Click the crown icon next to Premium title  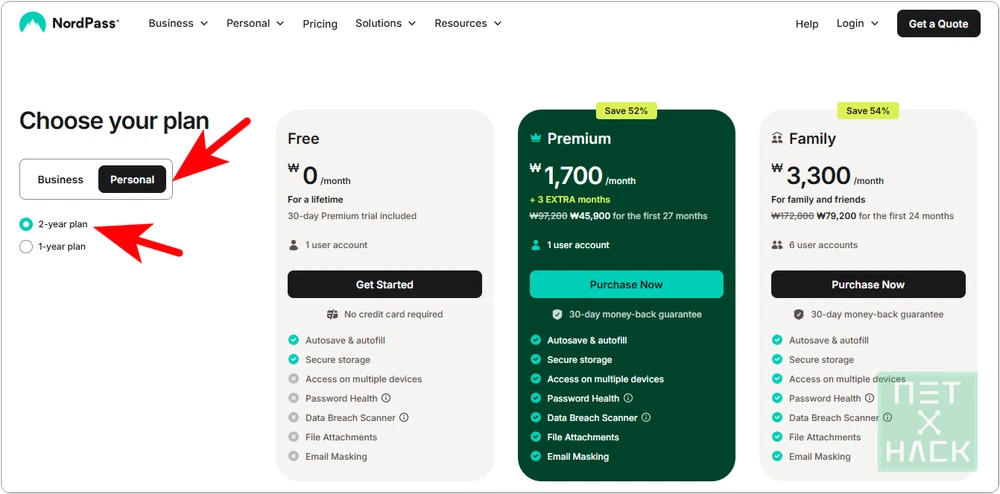pyautogui.click(x=536, y=138)
